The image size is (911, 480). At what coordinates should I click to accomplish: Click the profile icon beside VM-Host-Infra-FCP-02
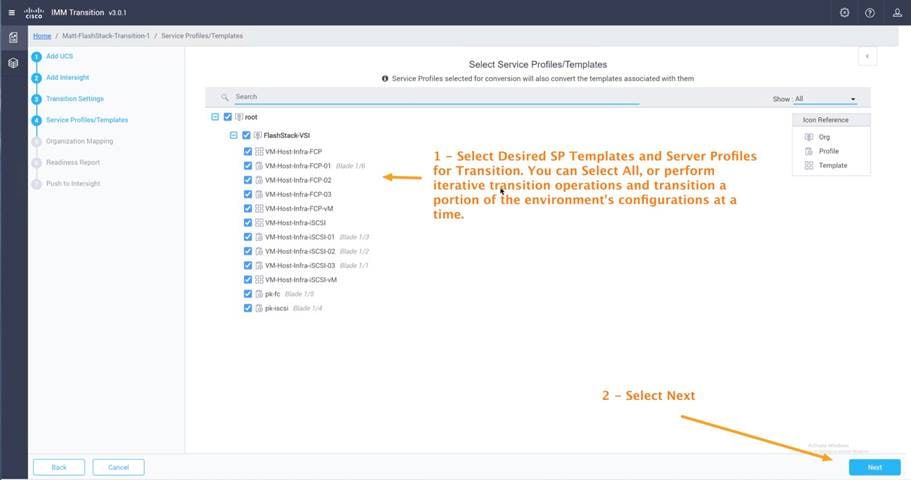coord(259,180)
